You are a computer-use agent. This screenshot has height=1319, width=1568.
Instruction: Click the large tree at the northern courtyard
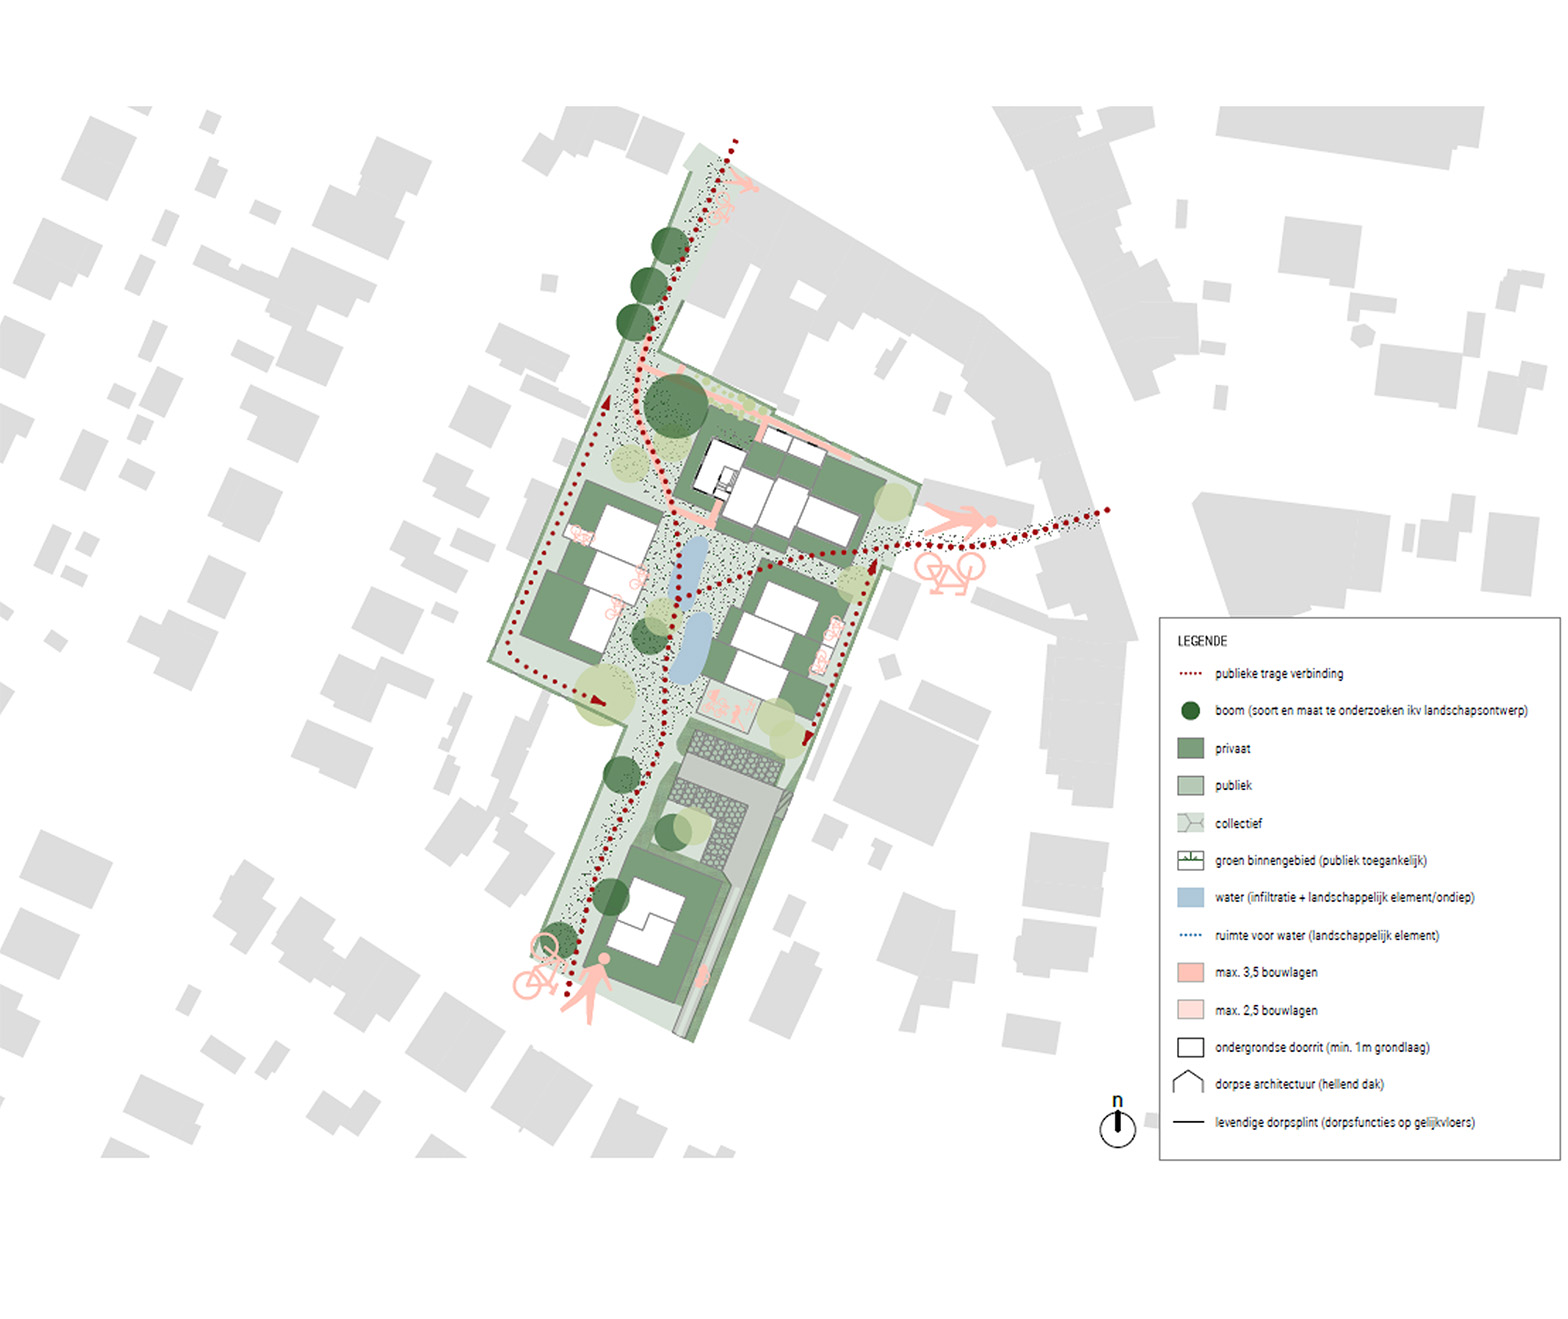click(x=676, y=406)
